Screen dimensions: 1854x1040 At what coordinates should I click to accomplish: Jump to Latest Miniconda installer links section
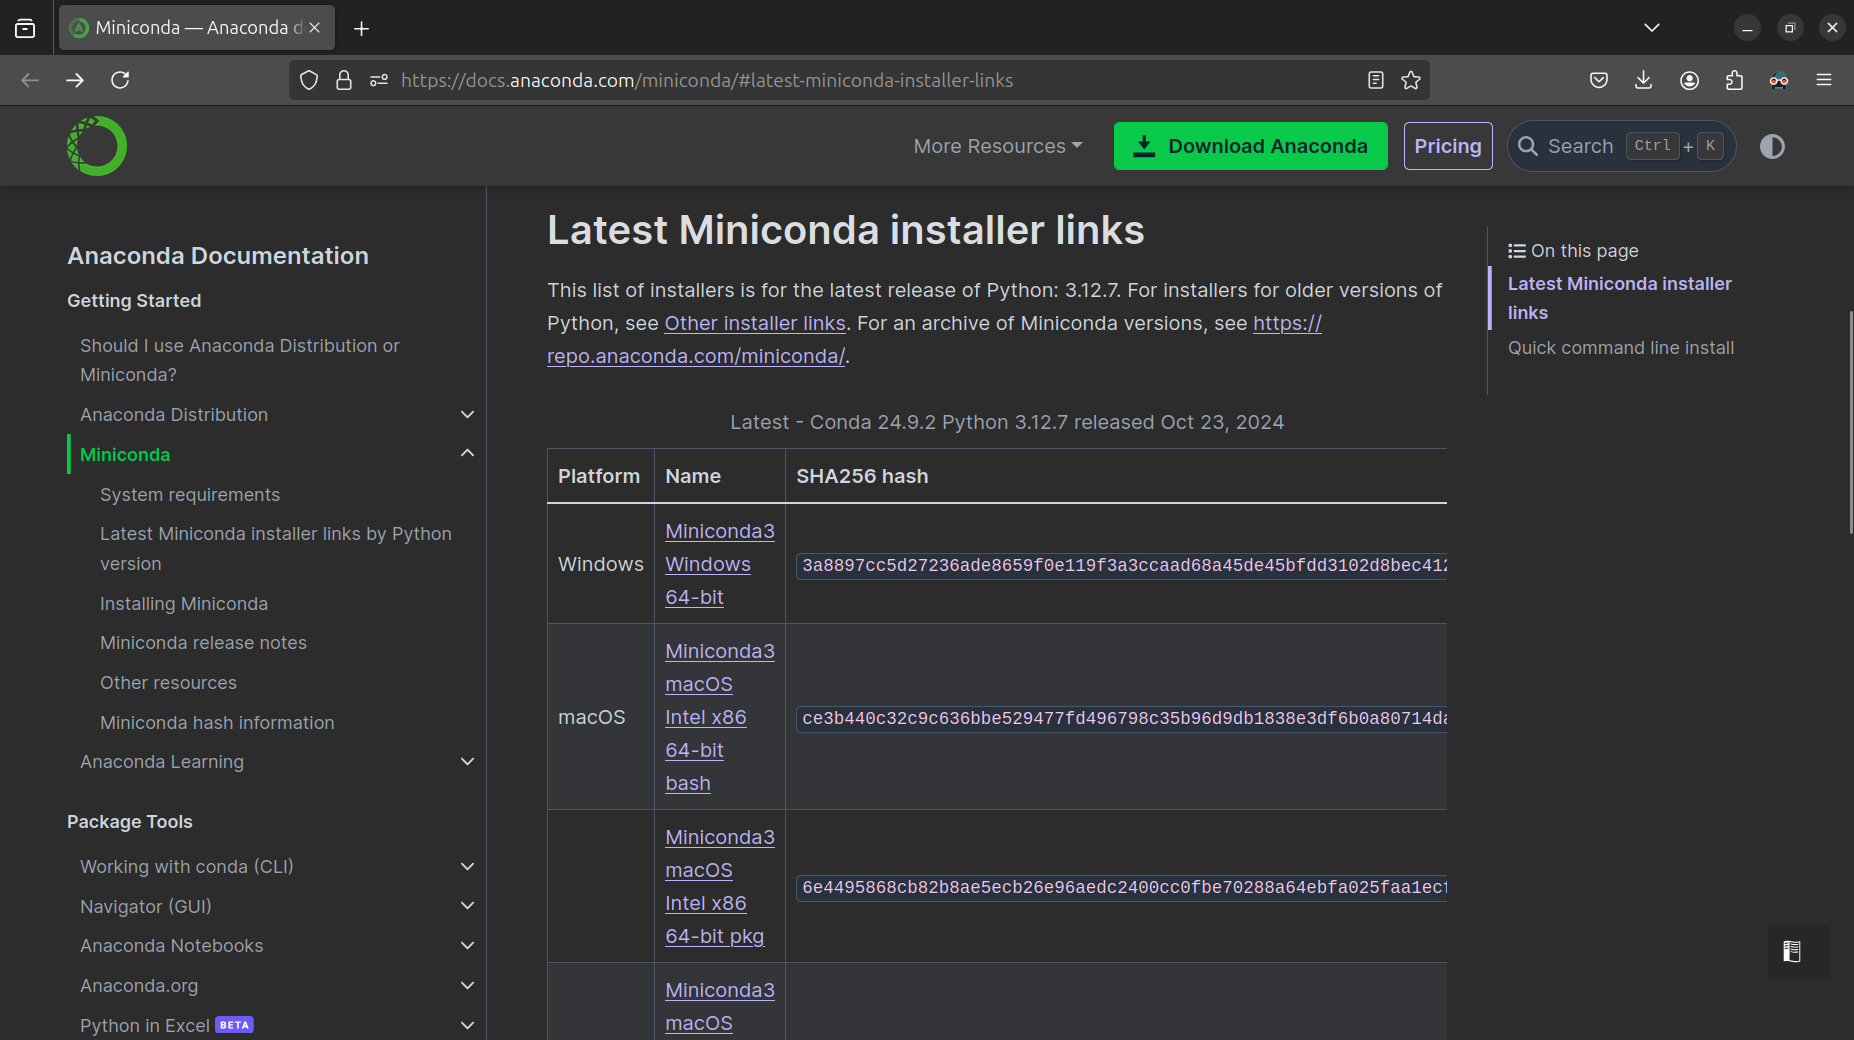coord(1619,298)
